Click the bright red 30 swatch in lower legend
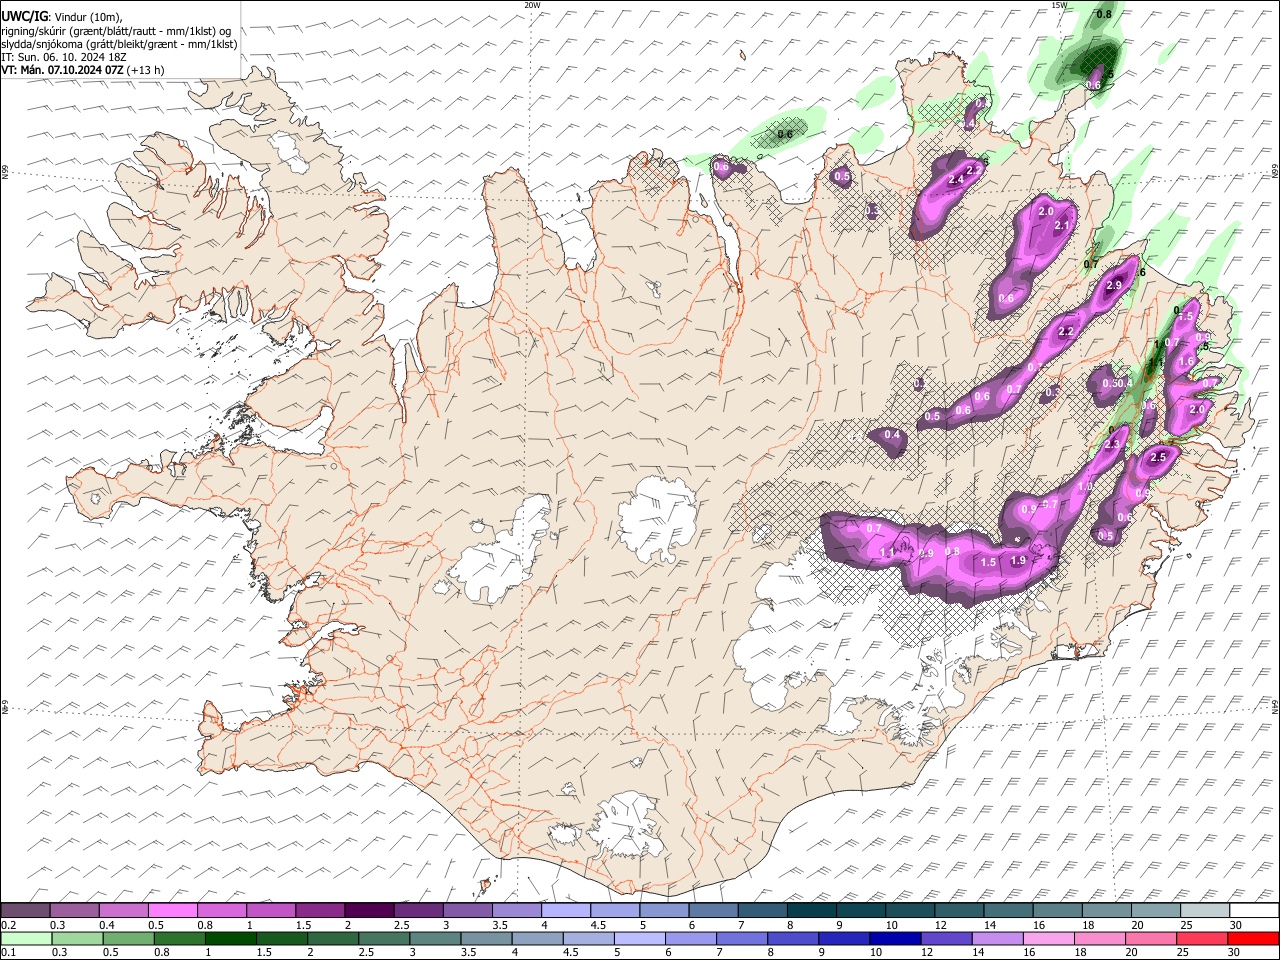Viewport: 1280px width, 960px height. [1253, 939]
